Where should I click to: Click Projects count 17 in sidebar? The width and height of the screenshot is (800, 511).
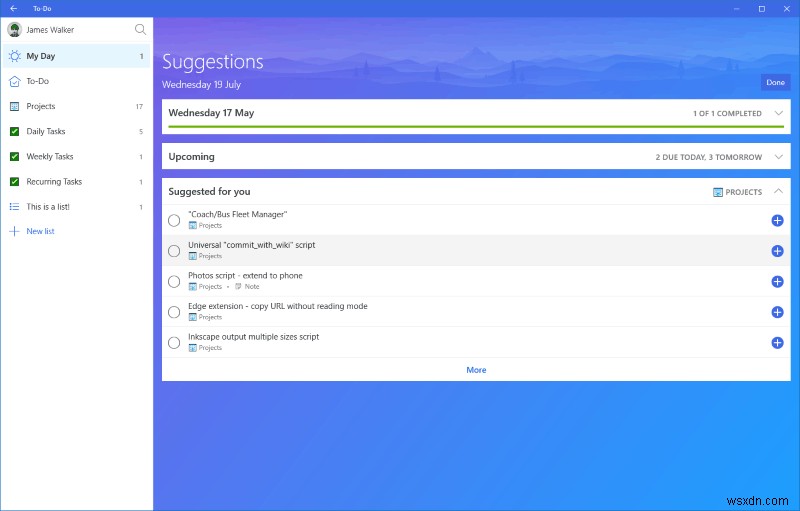point(139,106)
